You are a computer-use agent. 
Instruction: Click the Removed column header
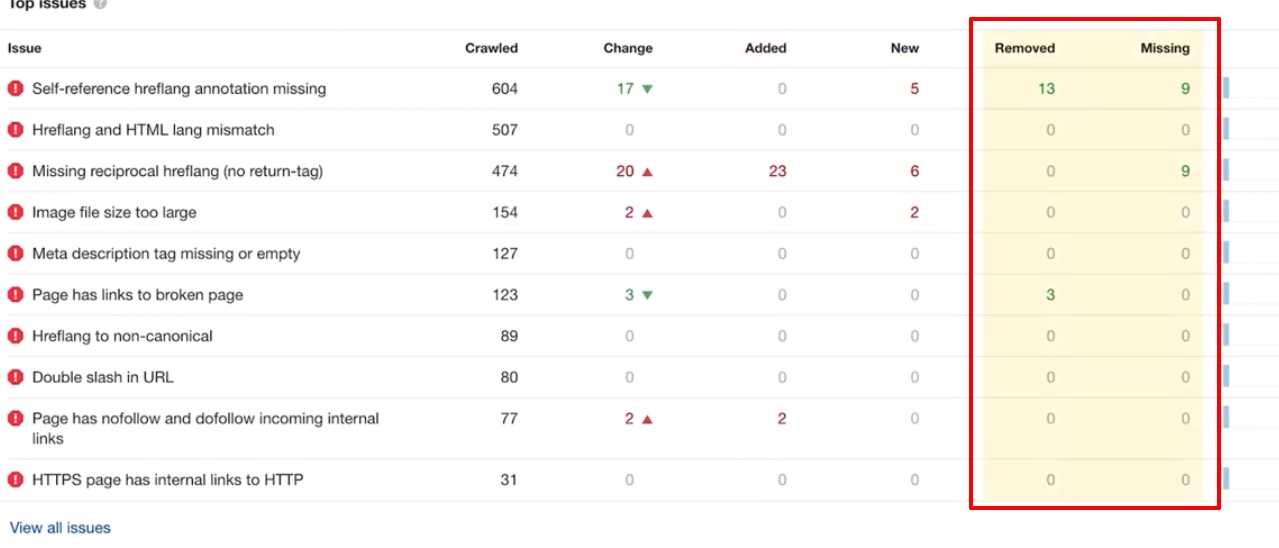click(1024, 48)
